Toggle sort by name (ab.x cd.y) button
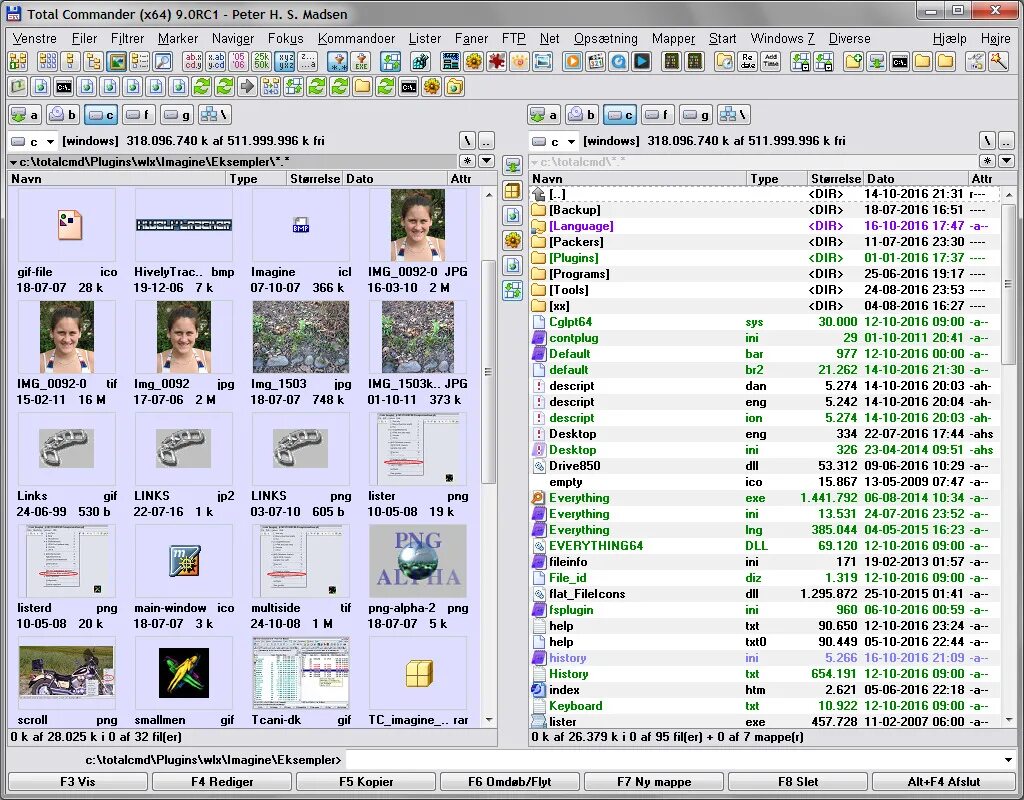Screen dimensions: 1024x800 click(193, 61)
